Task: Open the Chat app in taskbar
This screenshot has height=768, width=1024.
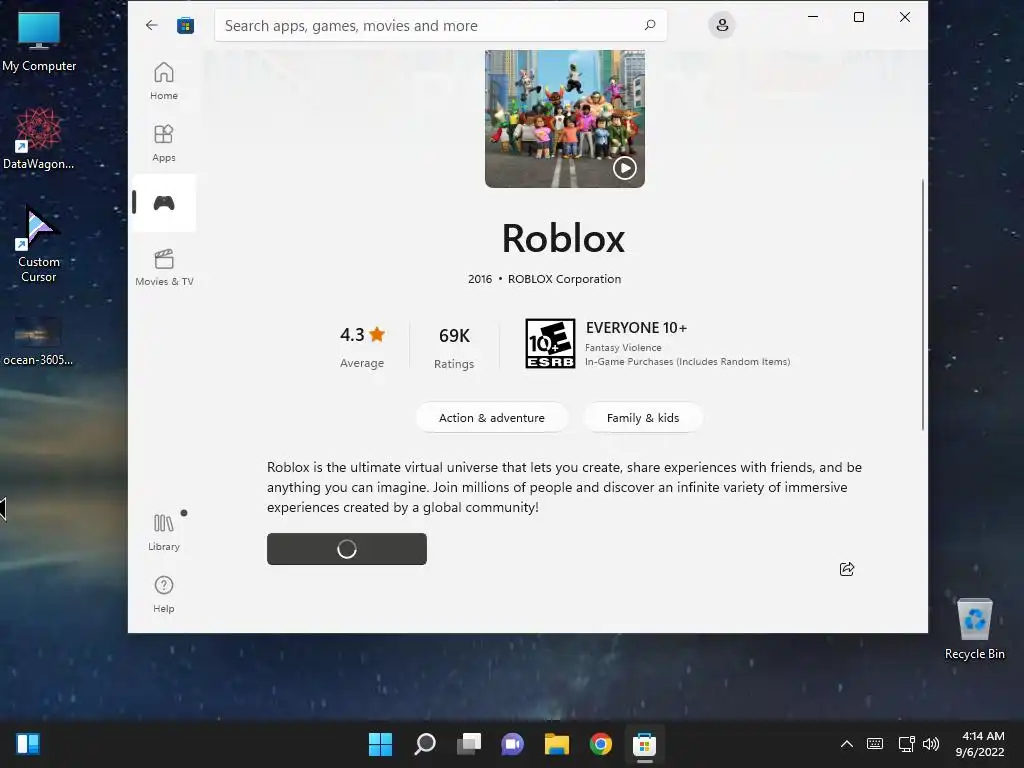Action: 513,744
